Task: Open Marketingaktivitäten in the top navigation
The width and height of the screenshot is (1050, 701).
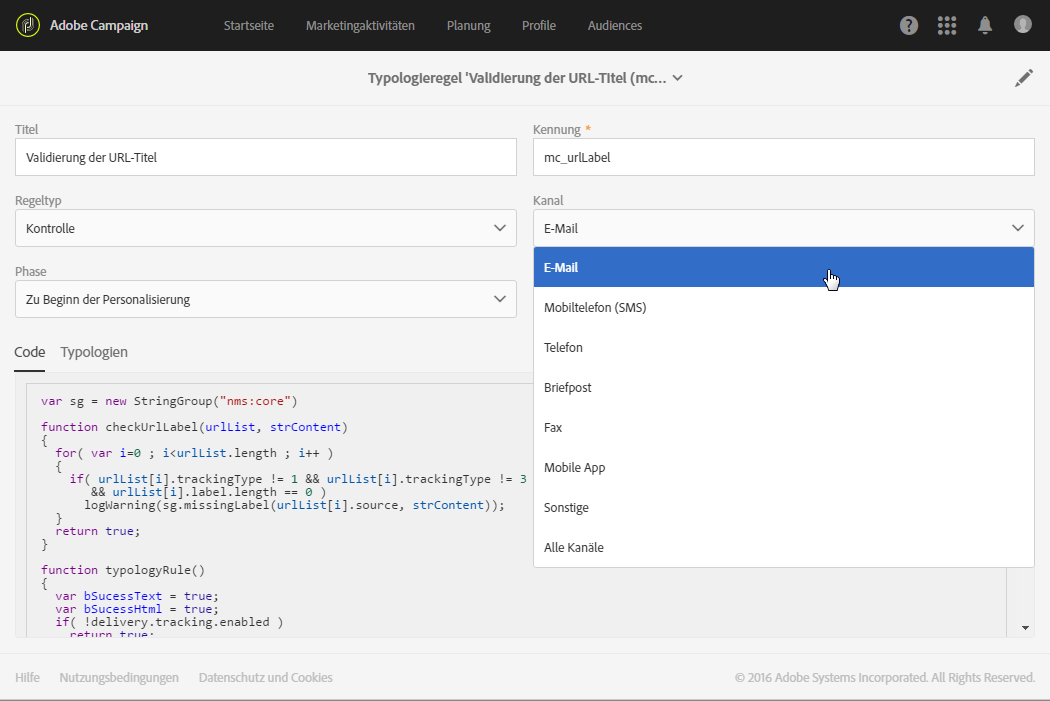Action: pos(360,25)
